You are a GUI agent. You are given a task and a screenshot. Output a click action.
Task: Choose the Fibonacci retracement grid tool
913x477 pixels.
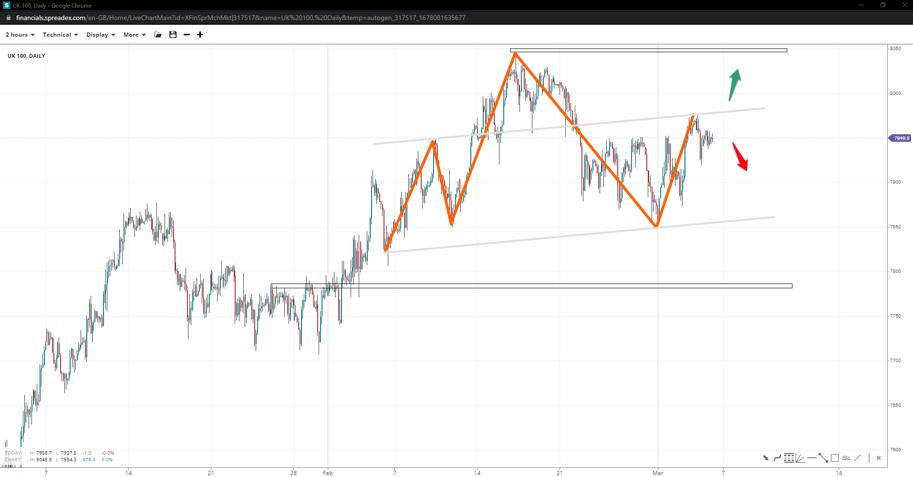point(789,458)
